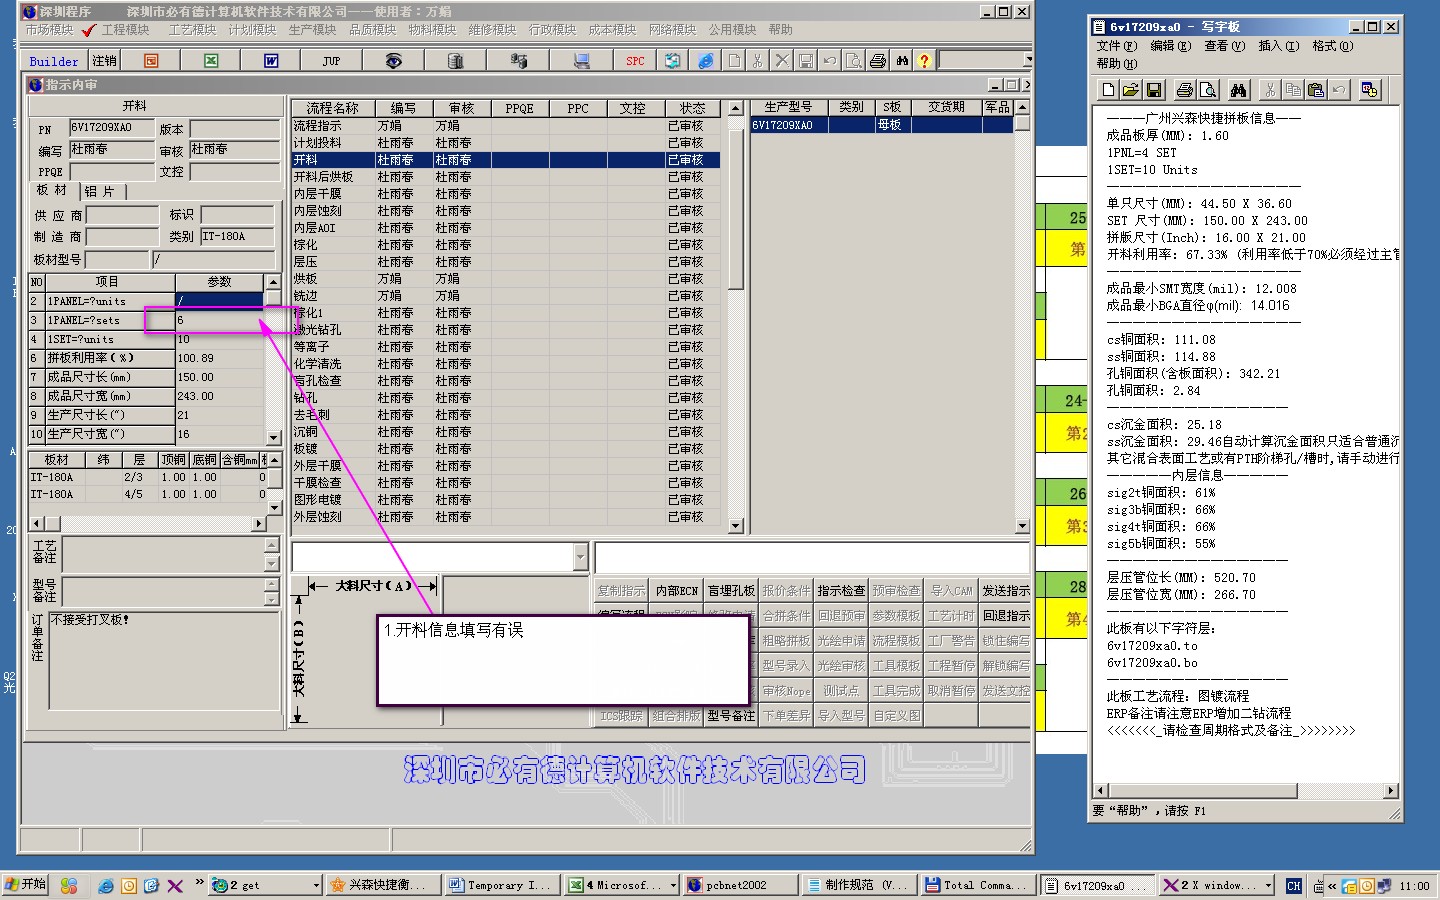
Task: Open 查看(V) menu in WordPad
Action: coord(1224,46)
